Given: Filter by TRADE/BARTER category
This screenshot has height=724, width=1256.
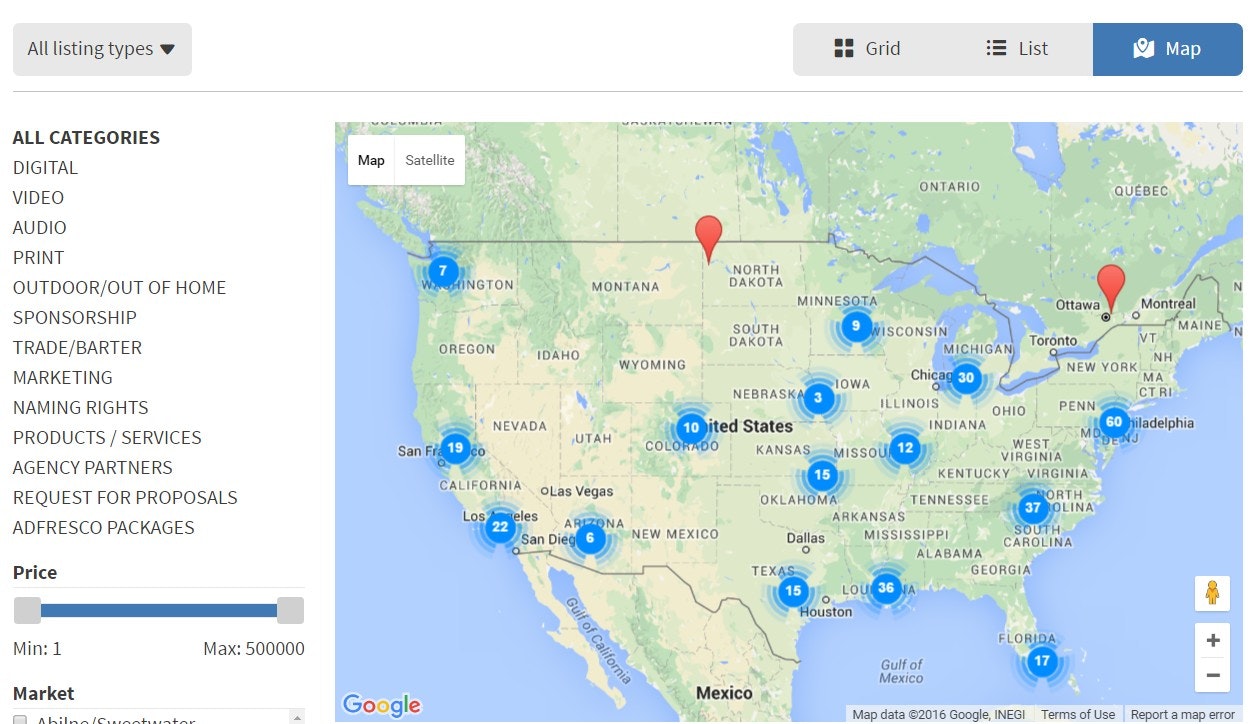Looking at the screenshot, I should pyautogui.click(x=77, y=348).
